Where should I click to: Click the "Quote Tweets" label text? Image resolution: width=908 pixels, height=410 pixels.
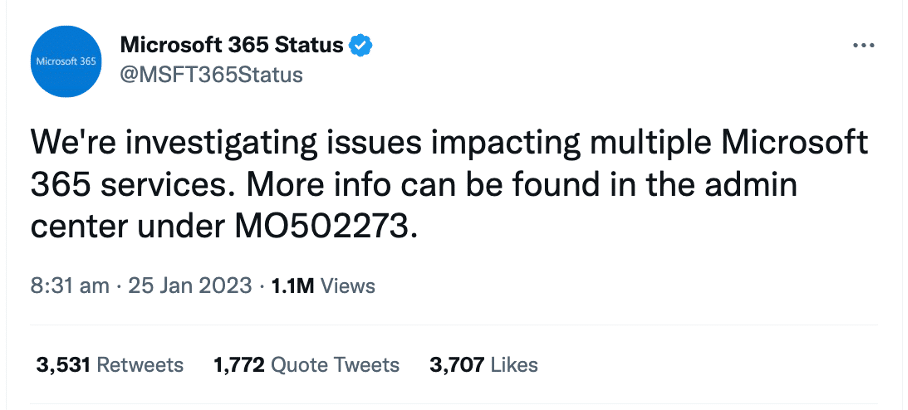(335, 365)
